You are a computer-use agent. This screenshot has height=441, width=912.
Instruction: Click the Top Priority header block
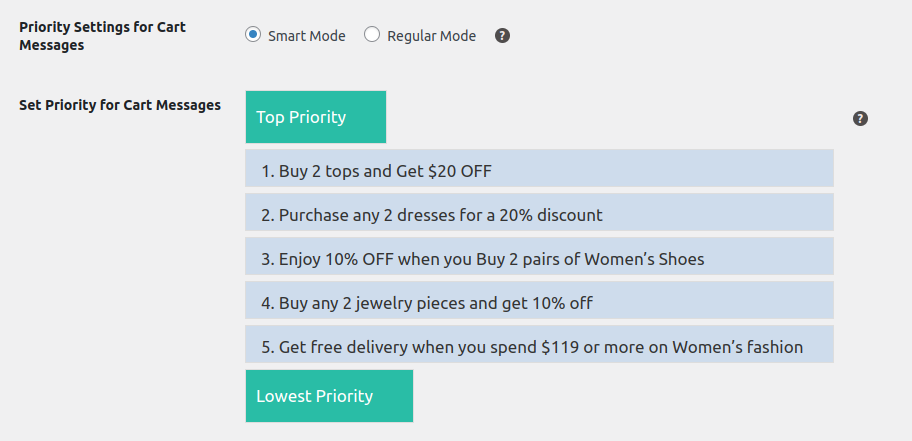[x=316, y=117]
